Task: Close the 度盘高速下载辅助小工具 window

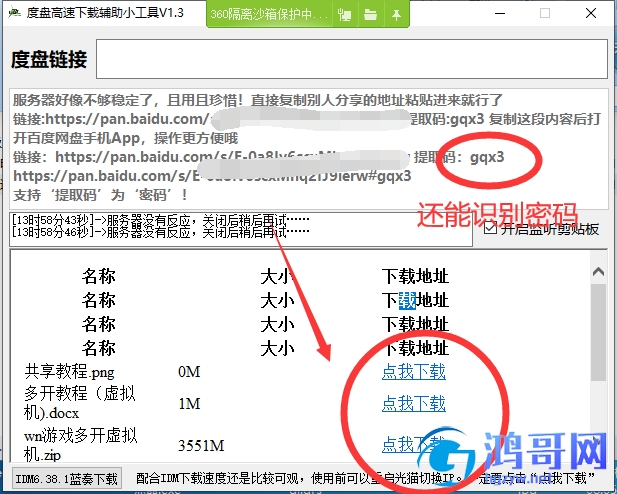Action: click(x=591, y=13)
